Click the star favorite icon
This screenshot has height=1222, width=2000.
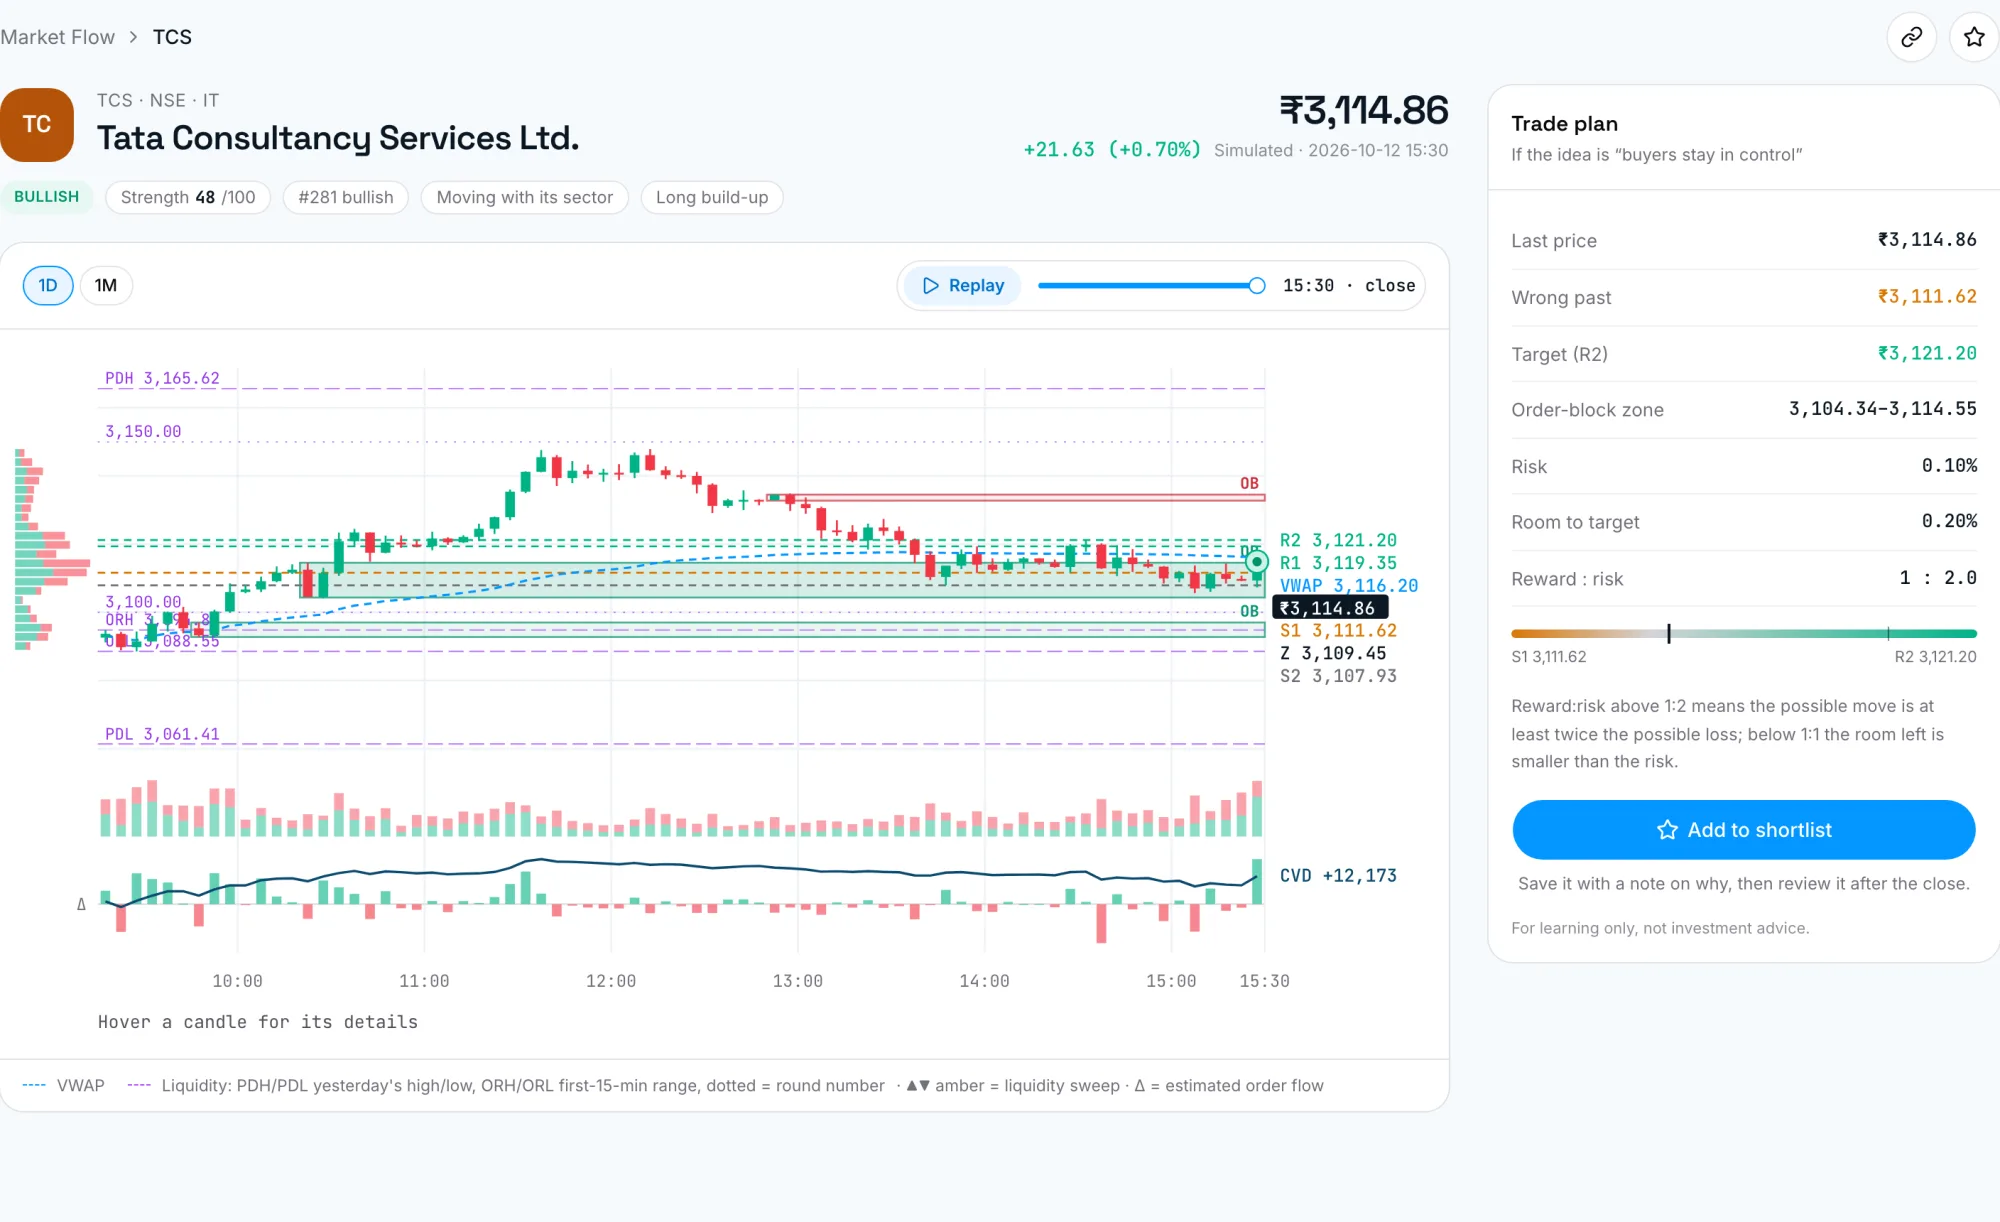click(1974, 37)
